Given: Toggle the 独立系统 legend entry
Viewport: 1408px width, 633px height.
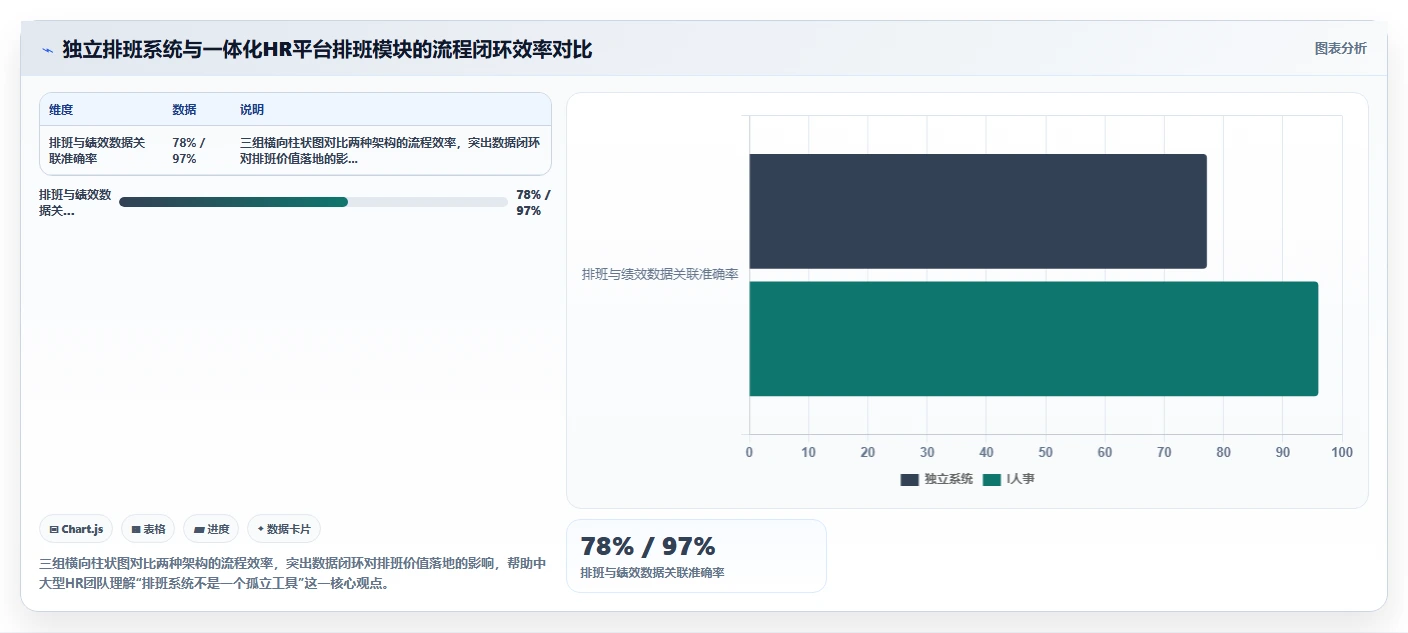Looking at the screenshot, I should click(x=937, y=479).
